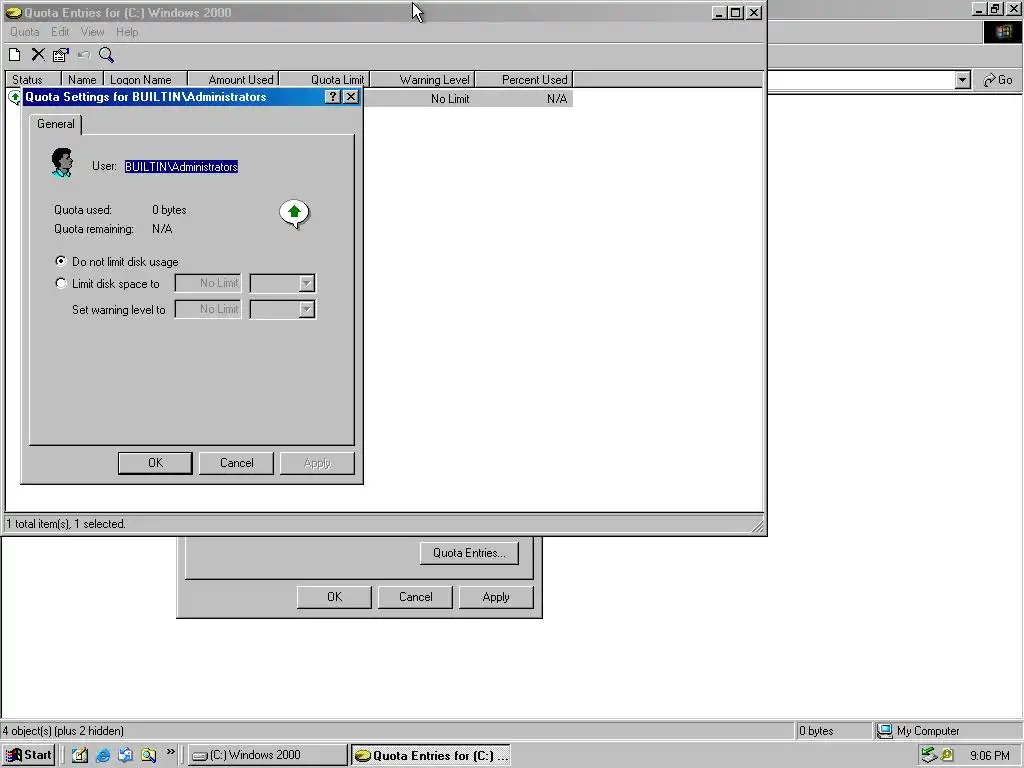Click the window resize grip in status bar

click(x=757, y=525)
